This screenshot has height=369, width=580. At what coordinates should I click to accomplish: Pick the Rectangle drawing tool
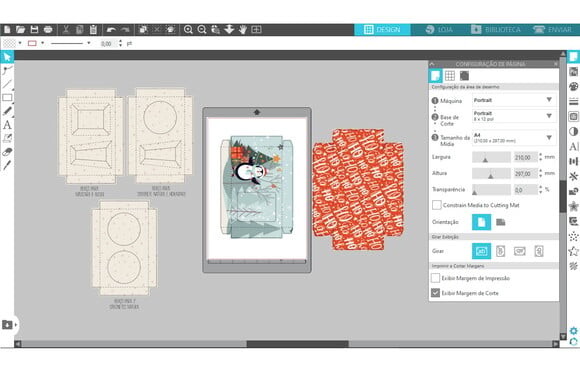(7, 98)
